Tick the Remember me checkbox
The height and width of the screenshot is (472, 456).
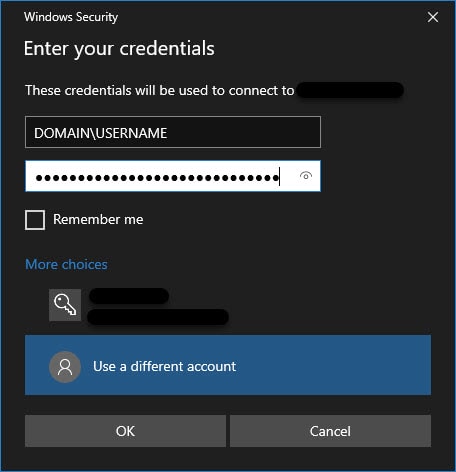35,220
